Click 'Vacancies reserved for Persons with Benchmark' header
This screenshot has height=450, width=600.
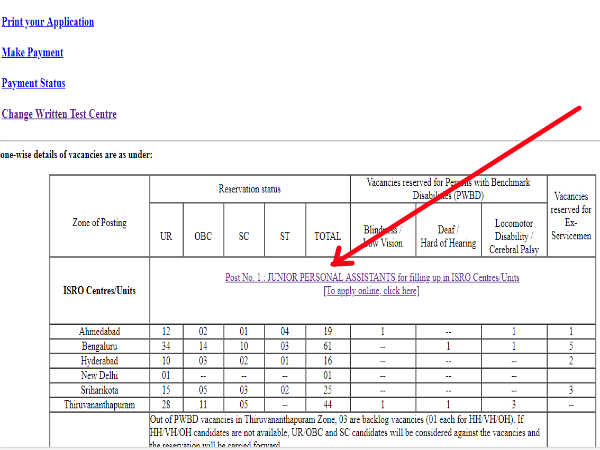[x=448, y=189]
